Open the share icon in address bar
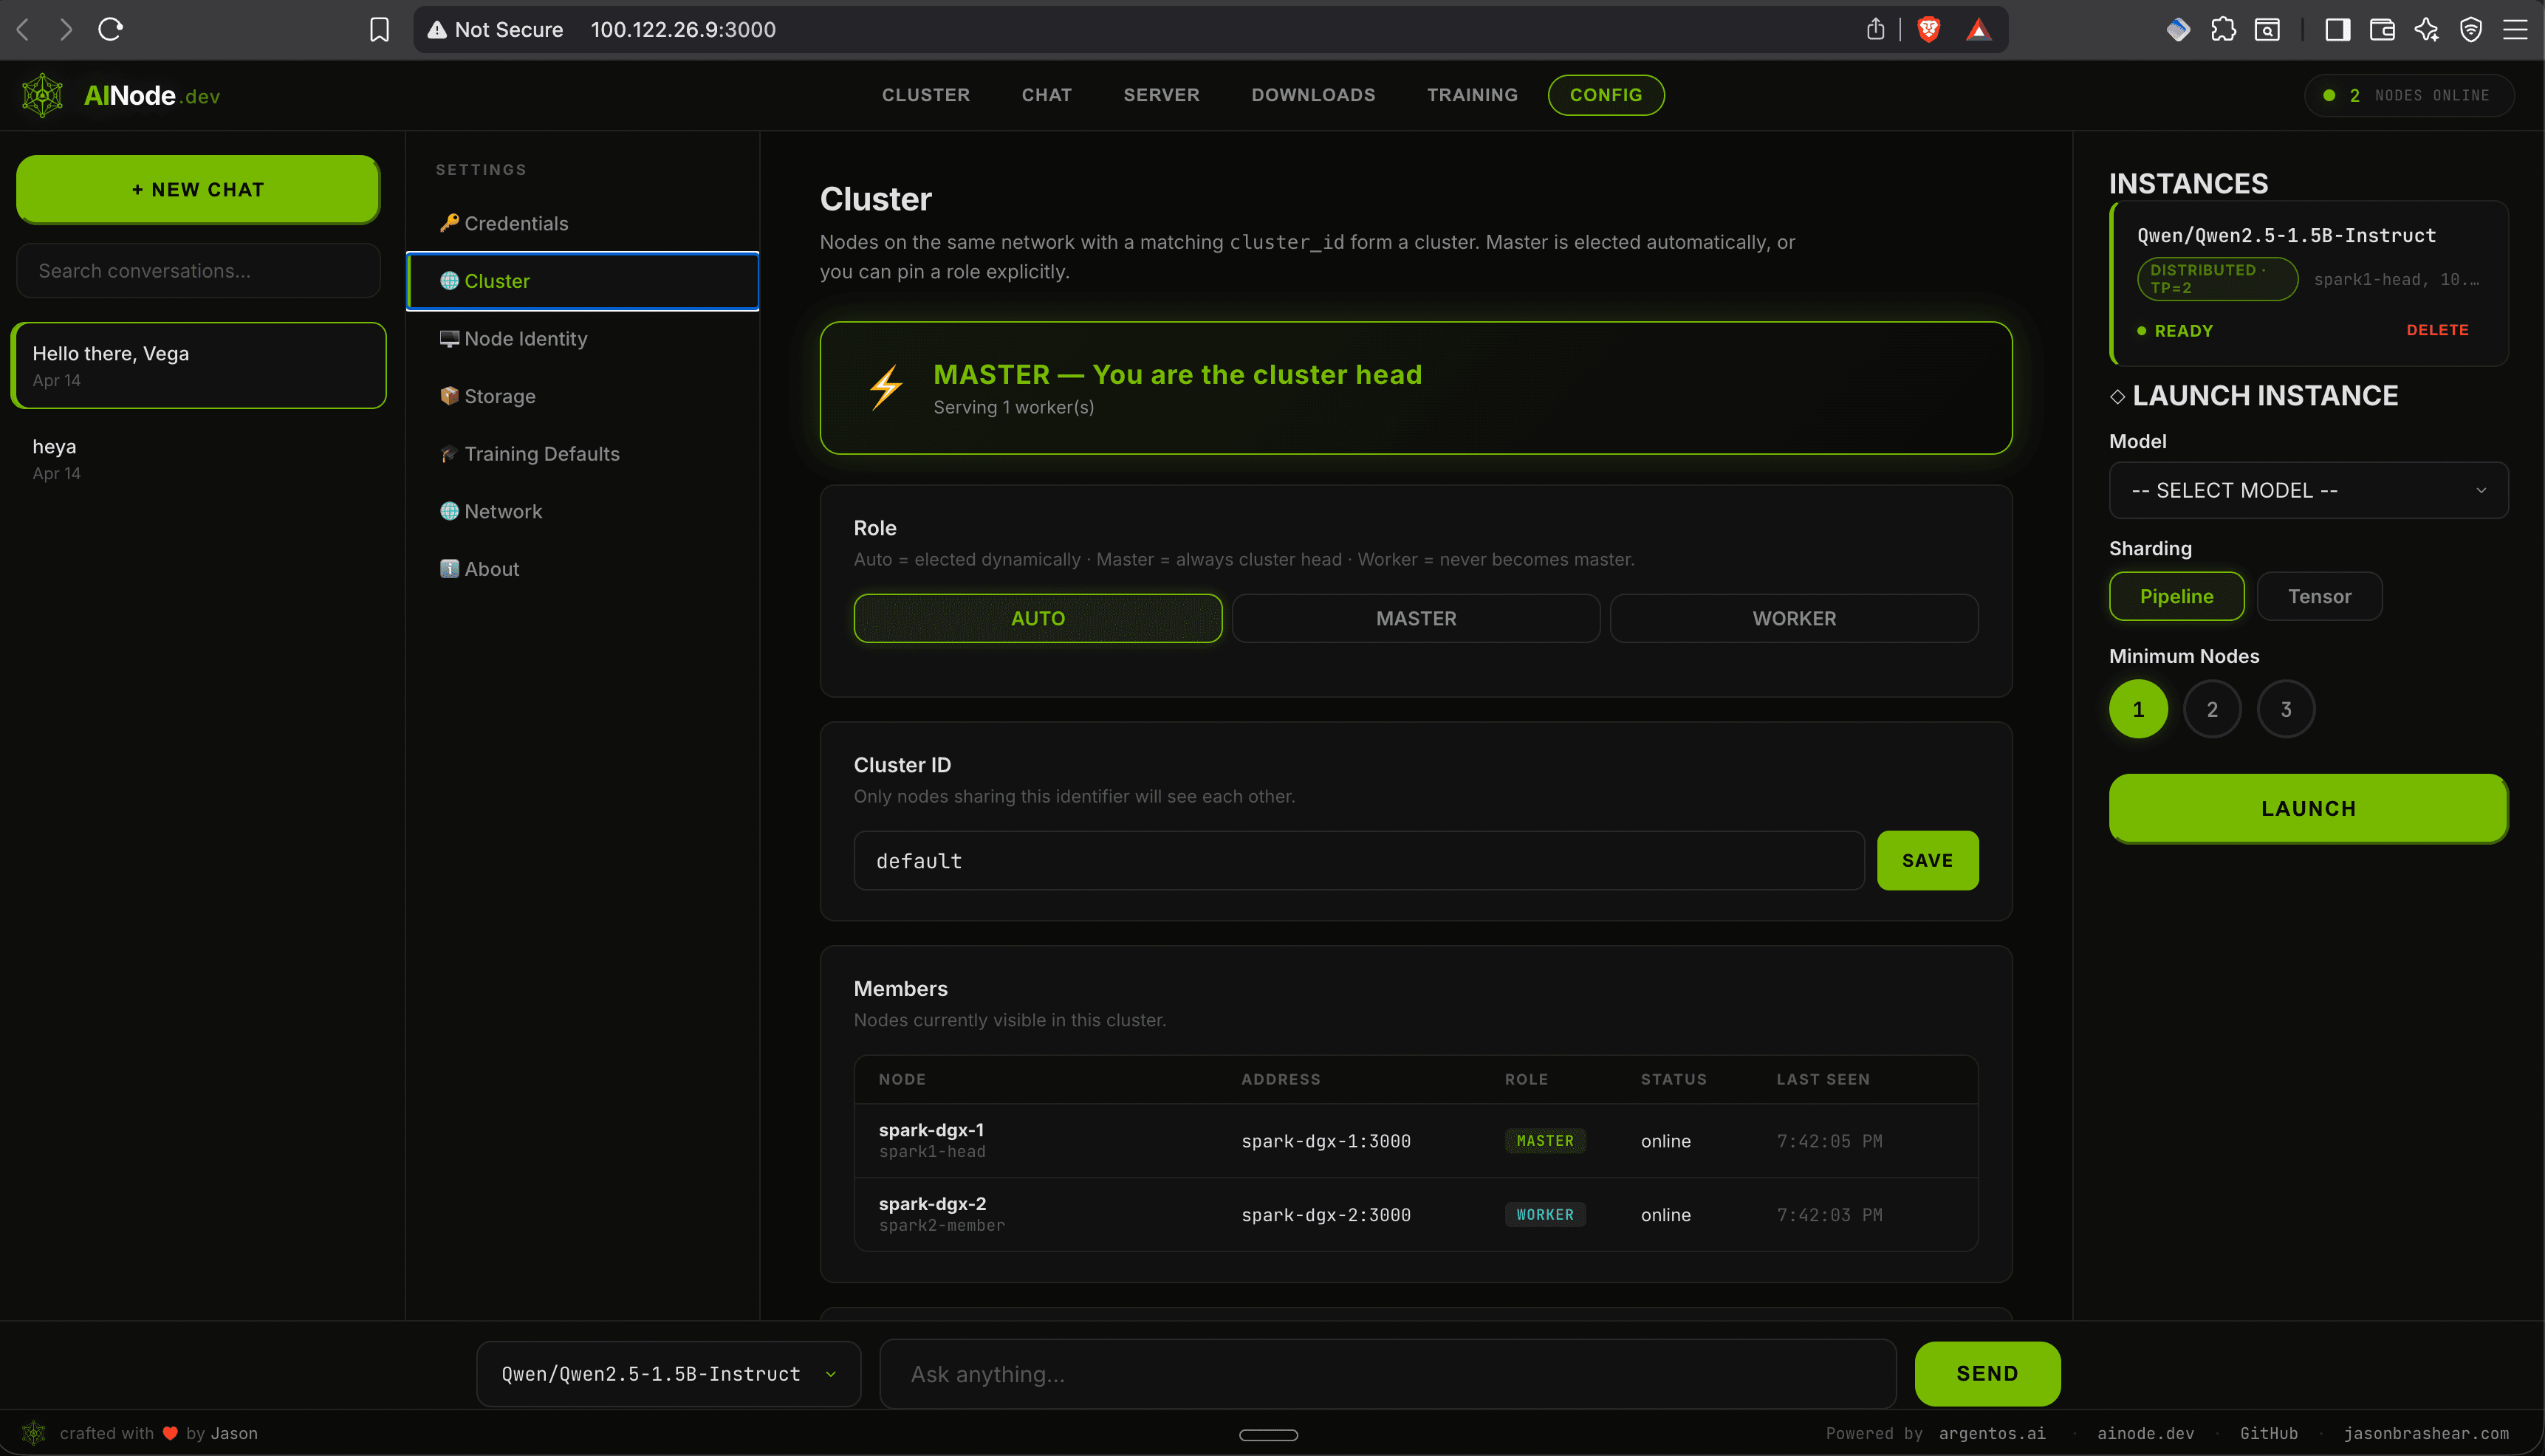Screen dimensions: 2545x1456 click(1875, 29)
